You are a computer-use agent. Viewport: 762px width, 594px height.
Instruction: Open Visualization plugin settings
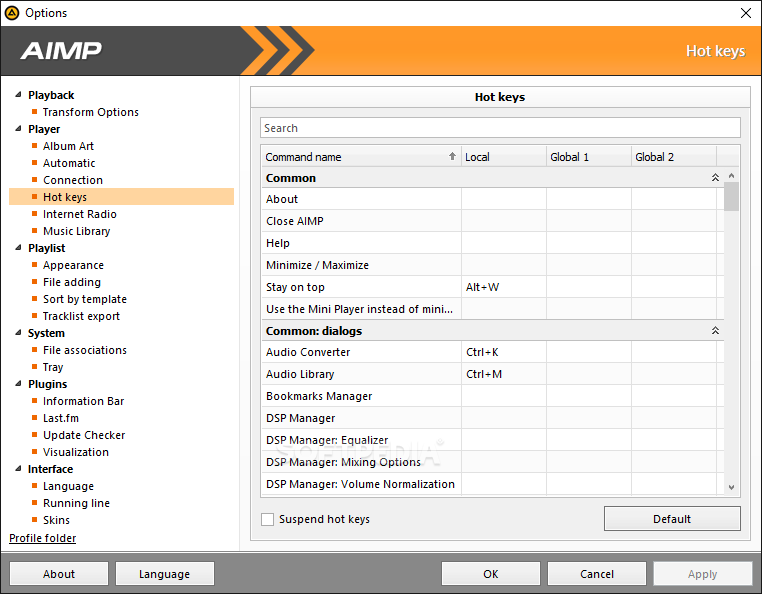[76, 452]
